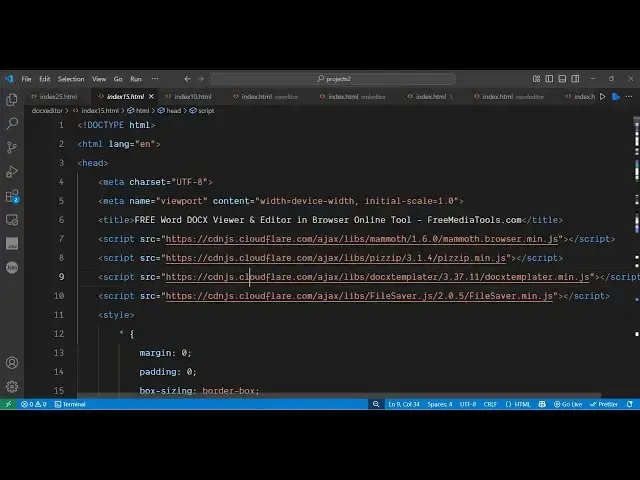
Task: Click the horizontal scrollbar under the editor
Action: (339, 396)
